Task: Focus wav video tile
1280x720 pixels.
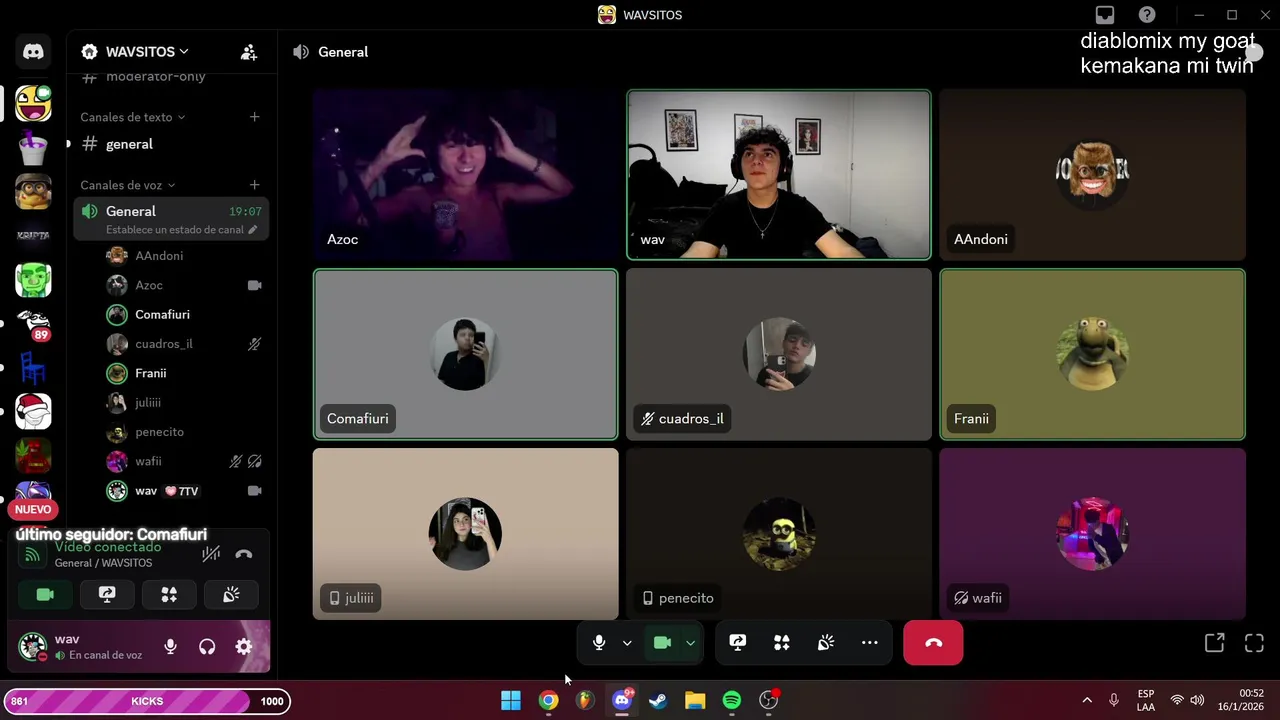Action: [779, 175]
